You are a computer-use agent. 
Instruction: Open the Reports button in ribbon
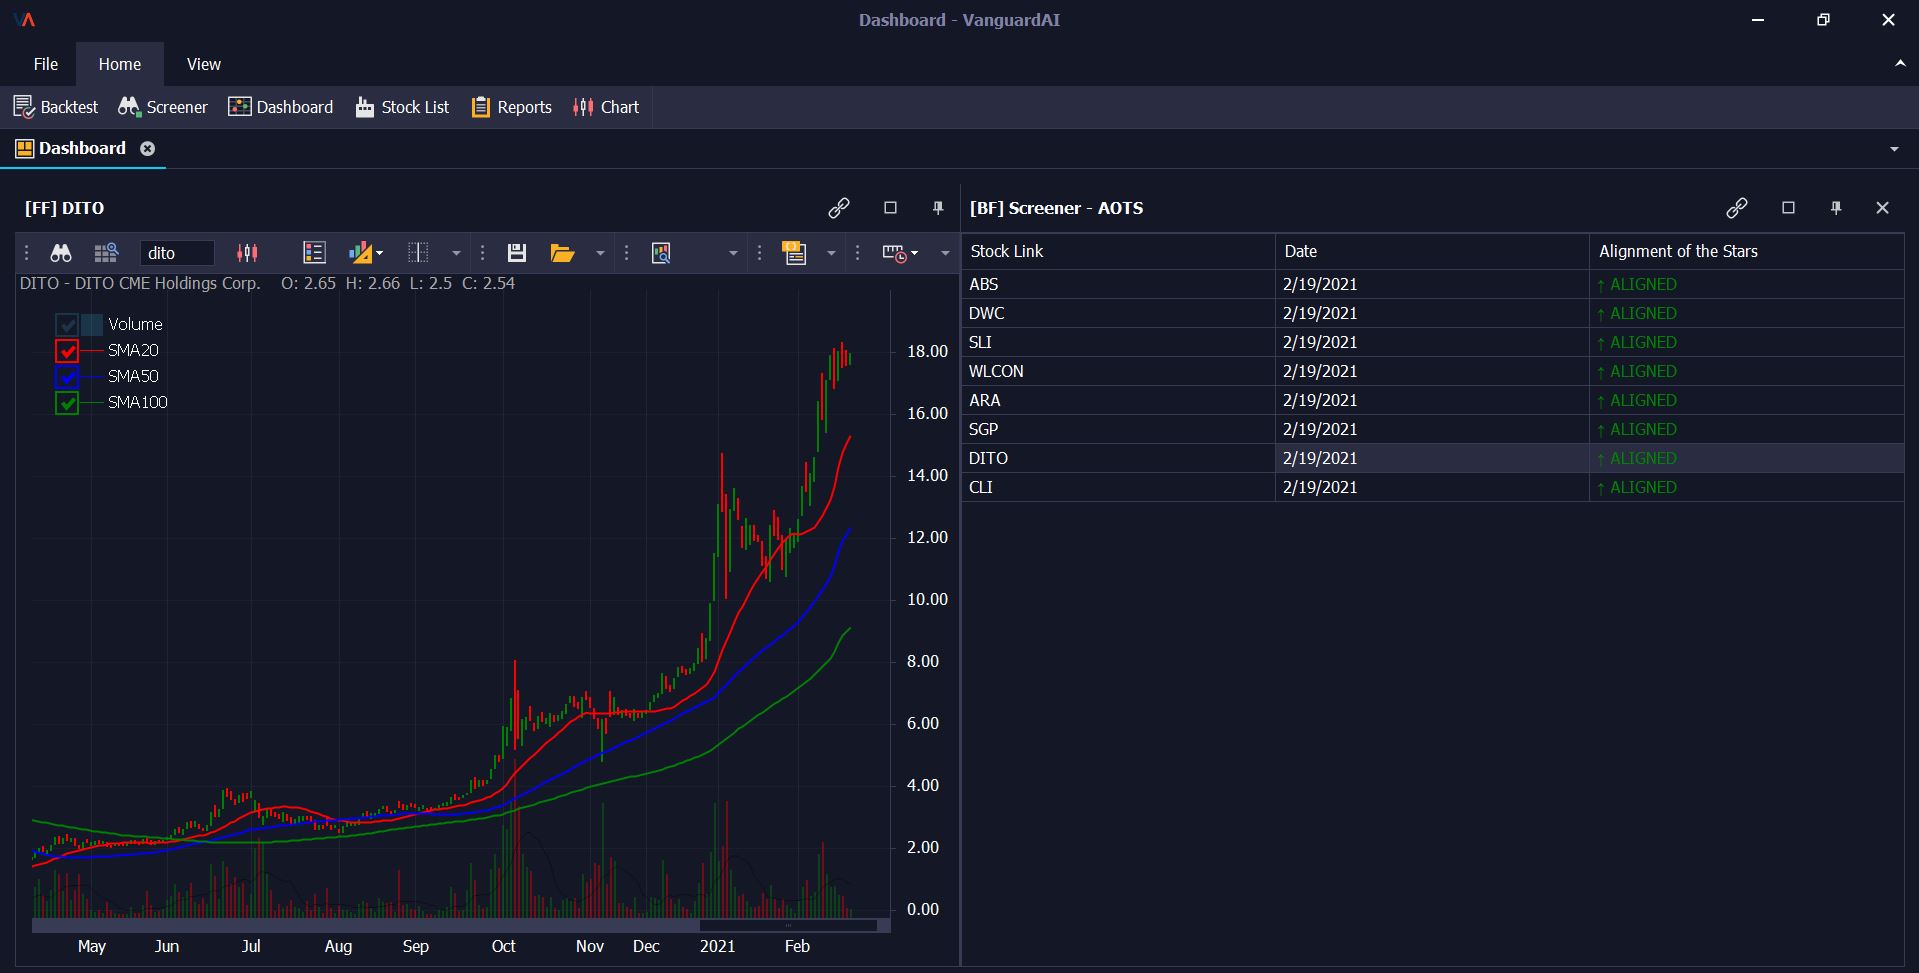click(x=512, y=107)
